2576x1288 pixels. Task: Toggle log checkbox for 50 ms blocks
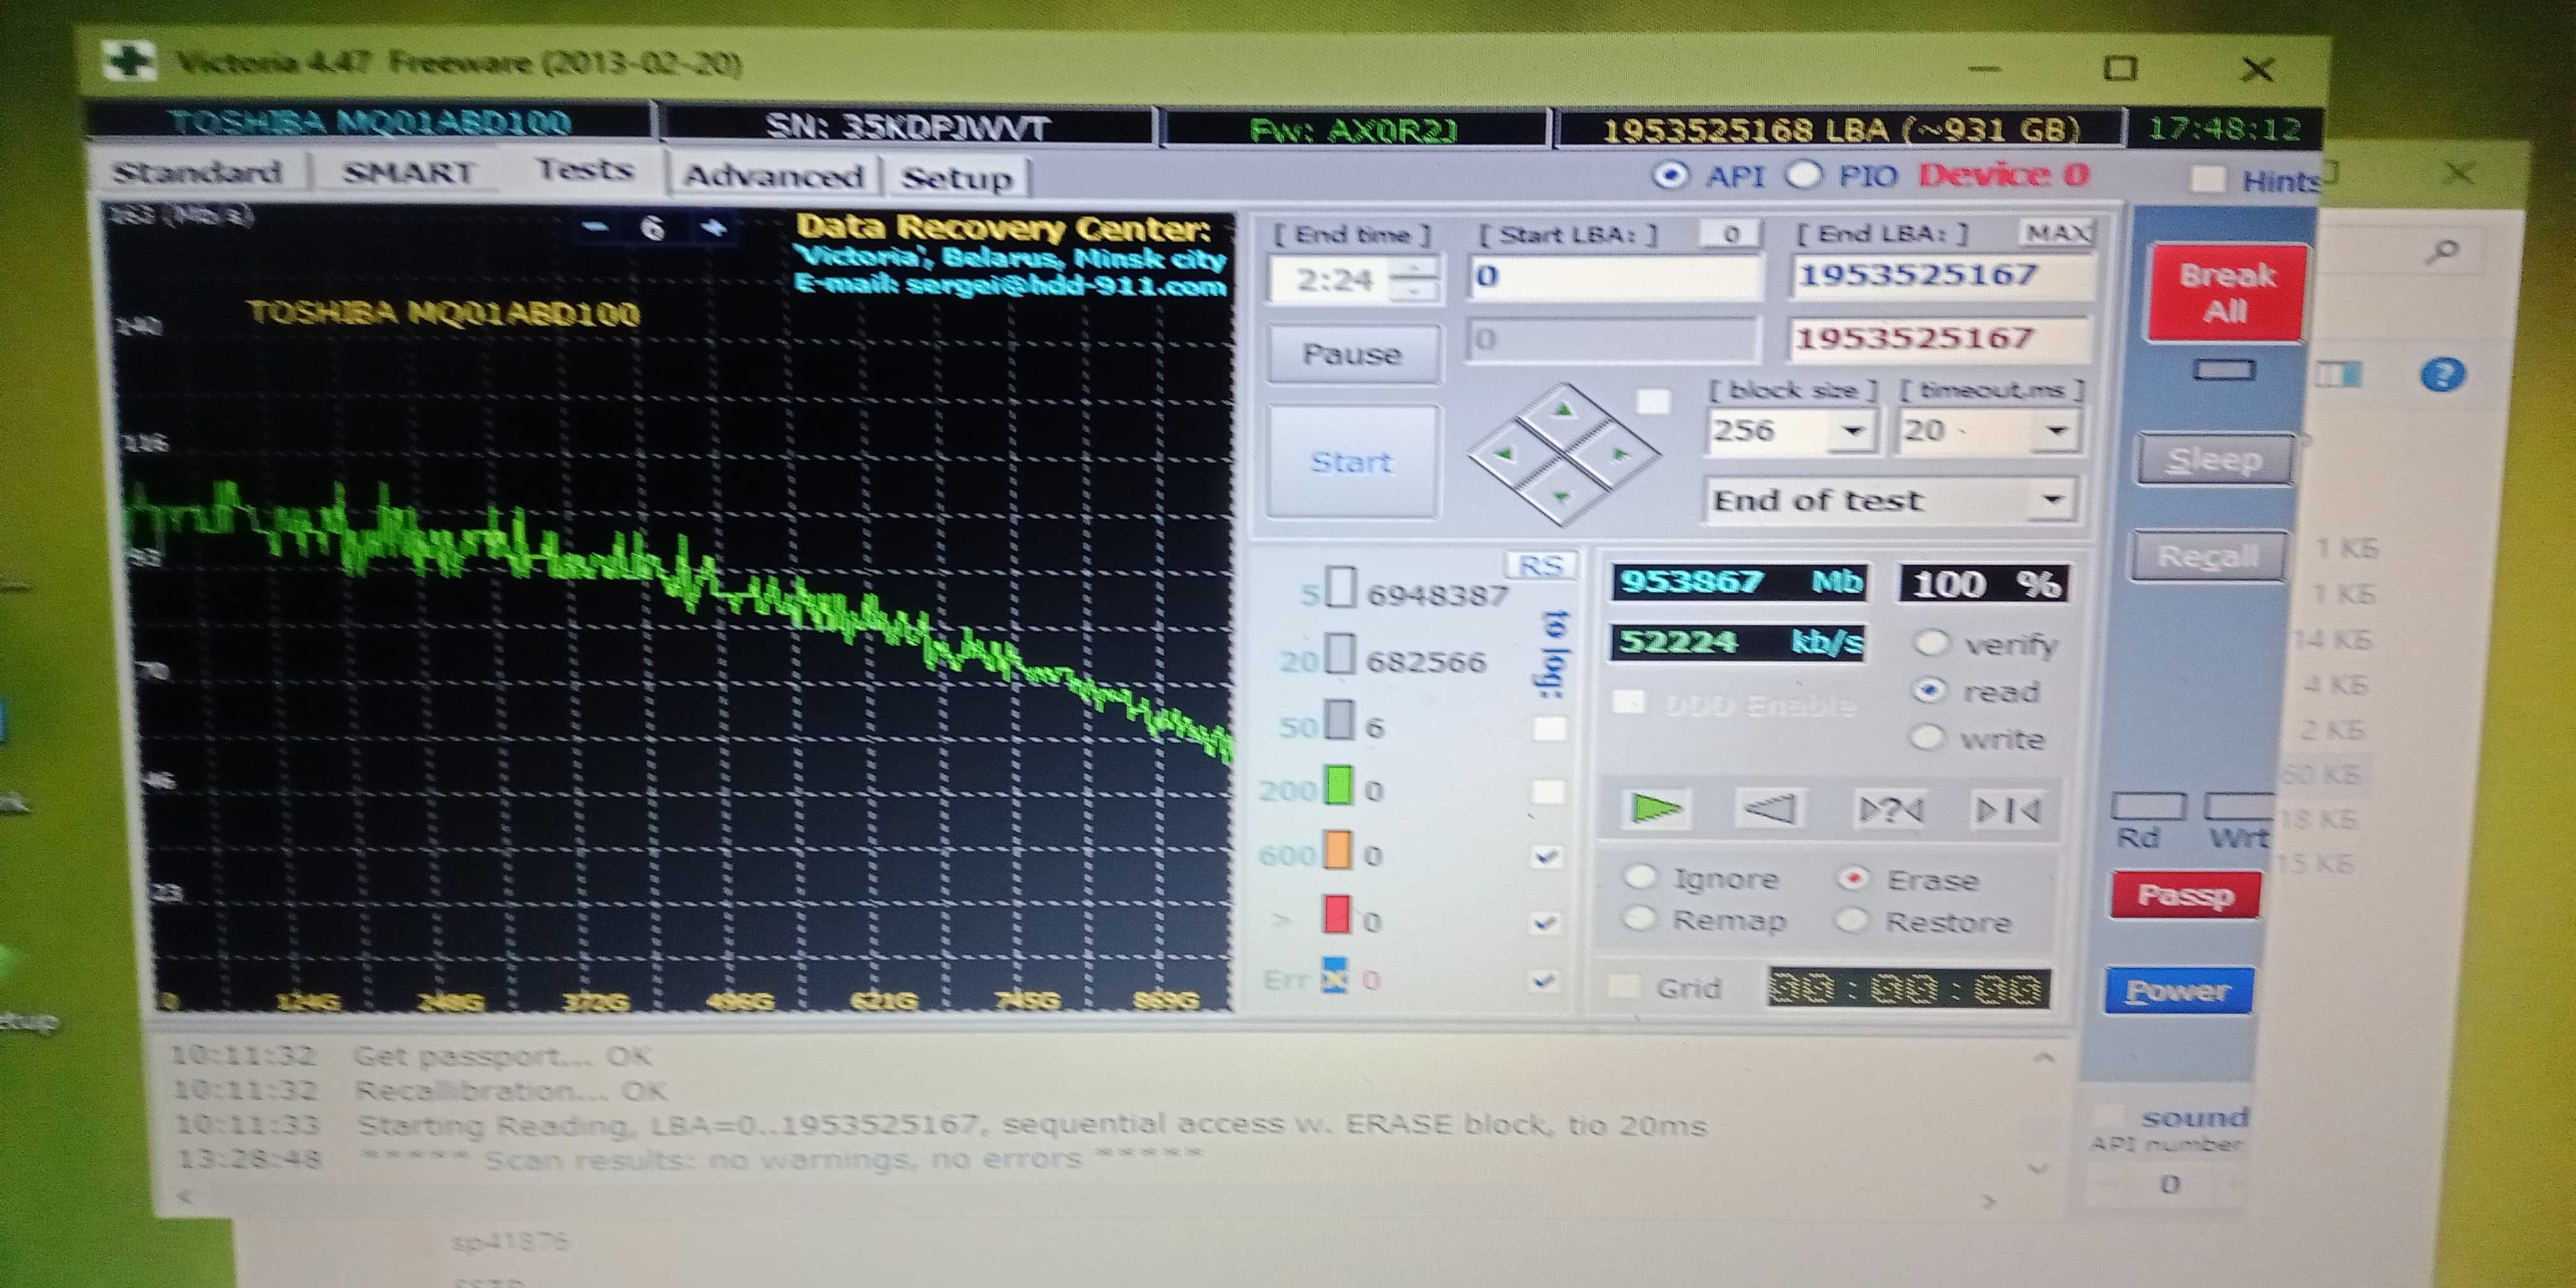coord(1549,728)
